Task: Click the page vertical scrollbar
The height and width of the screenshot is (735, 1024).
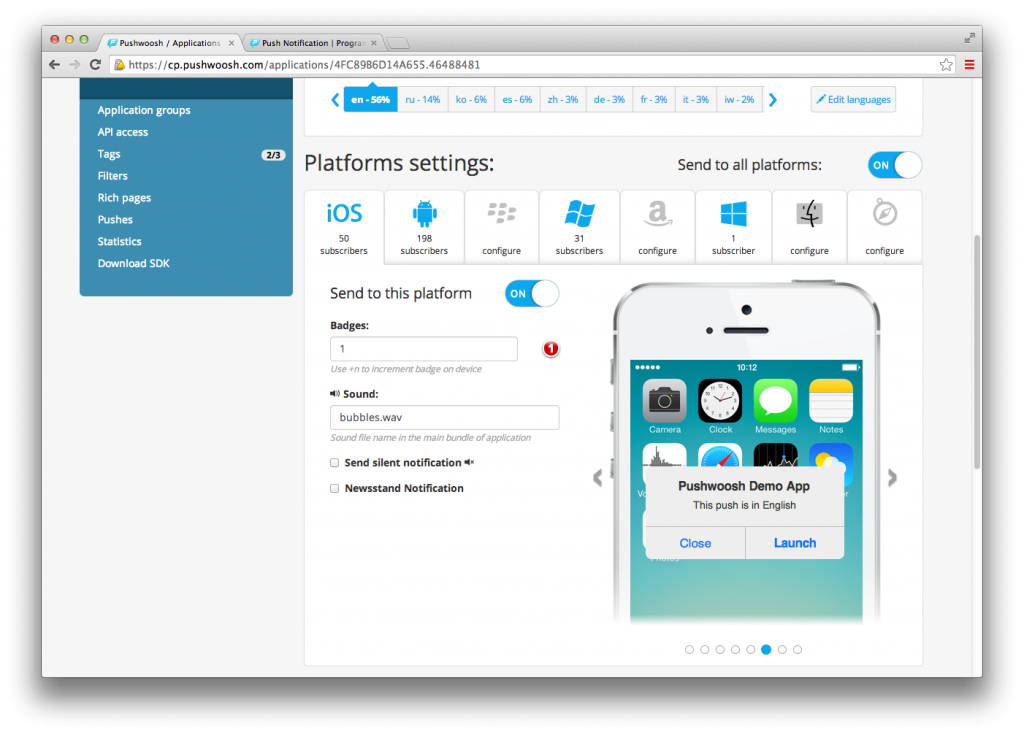Action: [x=977, y=351]
